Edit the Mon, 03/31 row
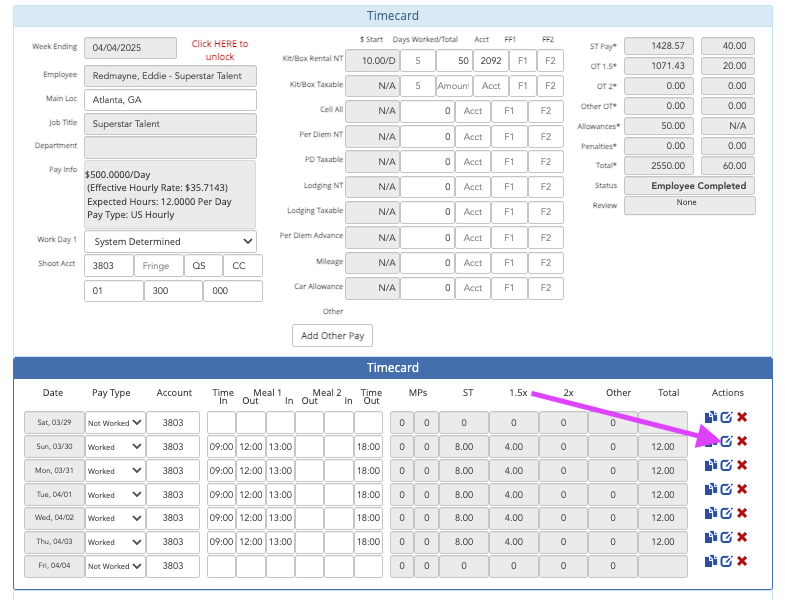Screen dimensions: 785x600 (726, 465)
